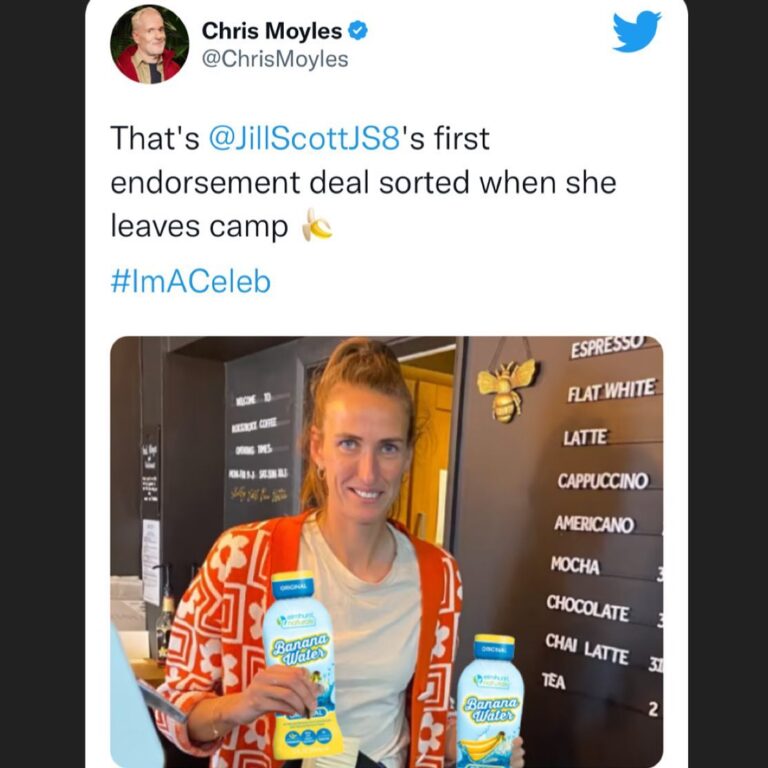Click the ESPRESSO text on menu board
This screenshot has height=768, width=768.
[x=606, y=346]
